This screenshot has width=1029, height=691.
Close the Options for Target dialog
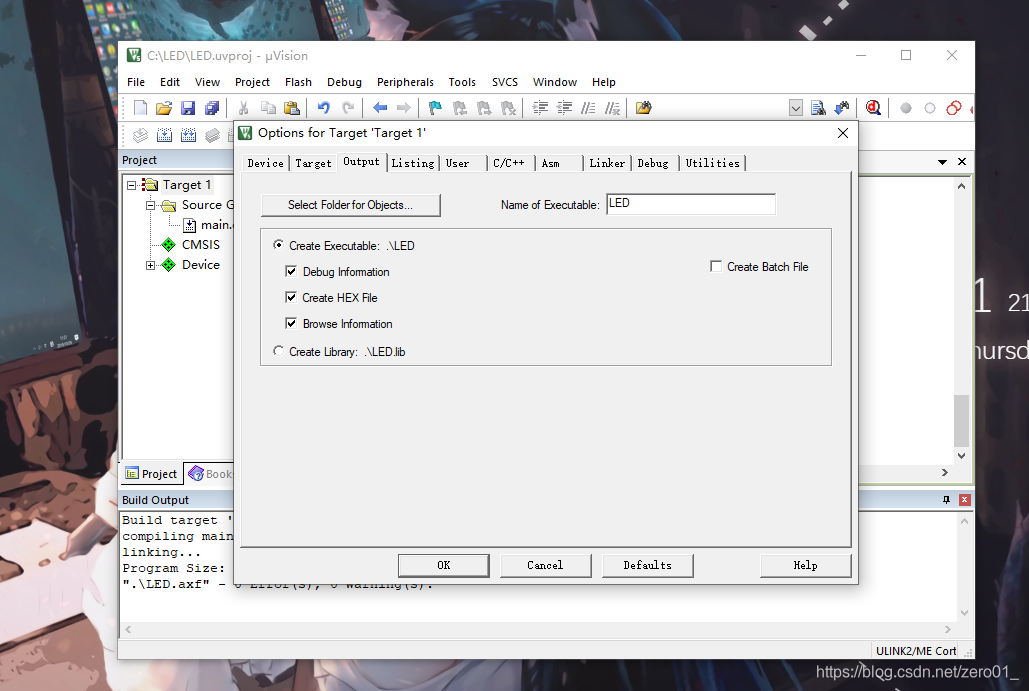tap(843, 133)
